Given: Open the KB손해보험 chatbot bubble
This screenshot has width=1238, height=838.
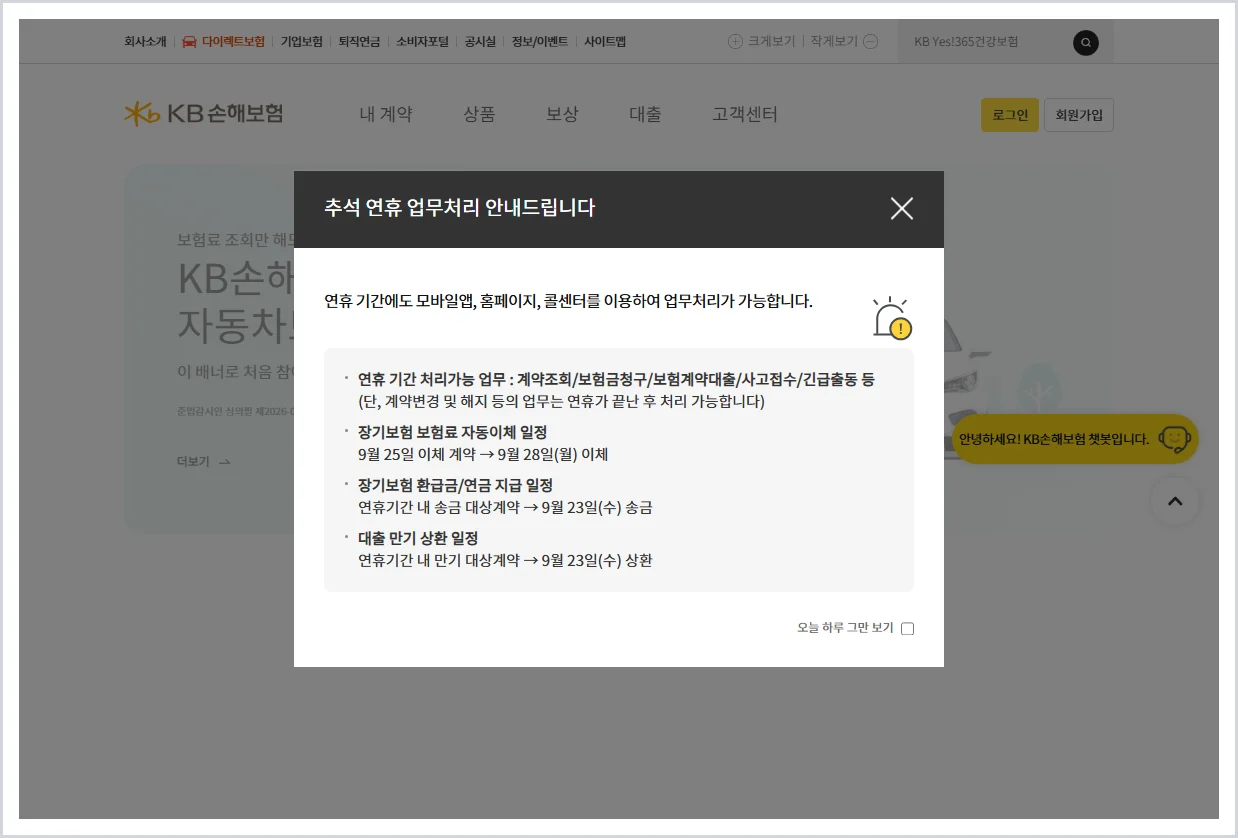Looking at the screenshot, I should point(1075,439).
